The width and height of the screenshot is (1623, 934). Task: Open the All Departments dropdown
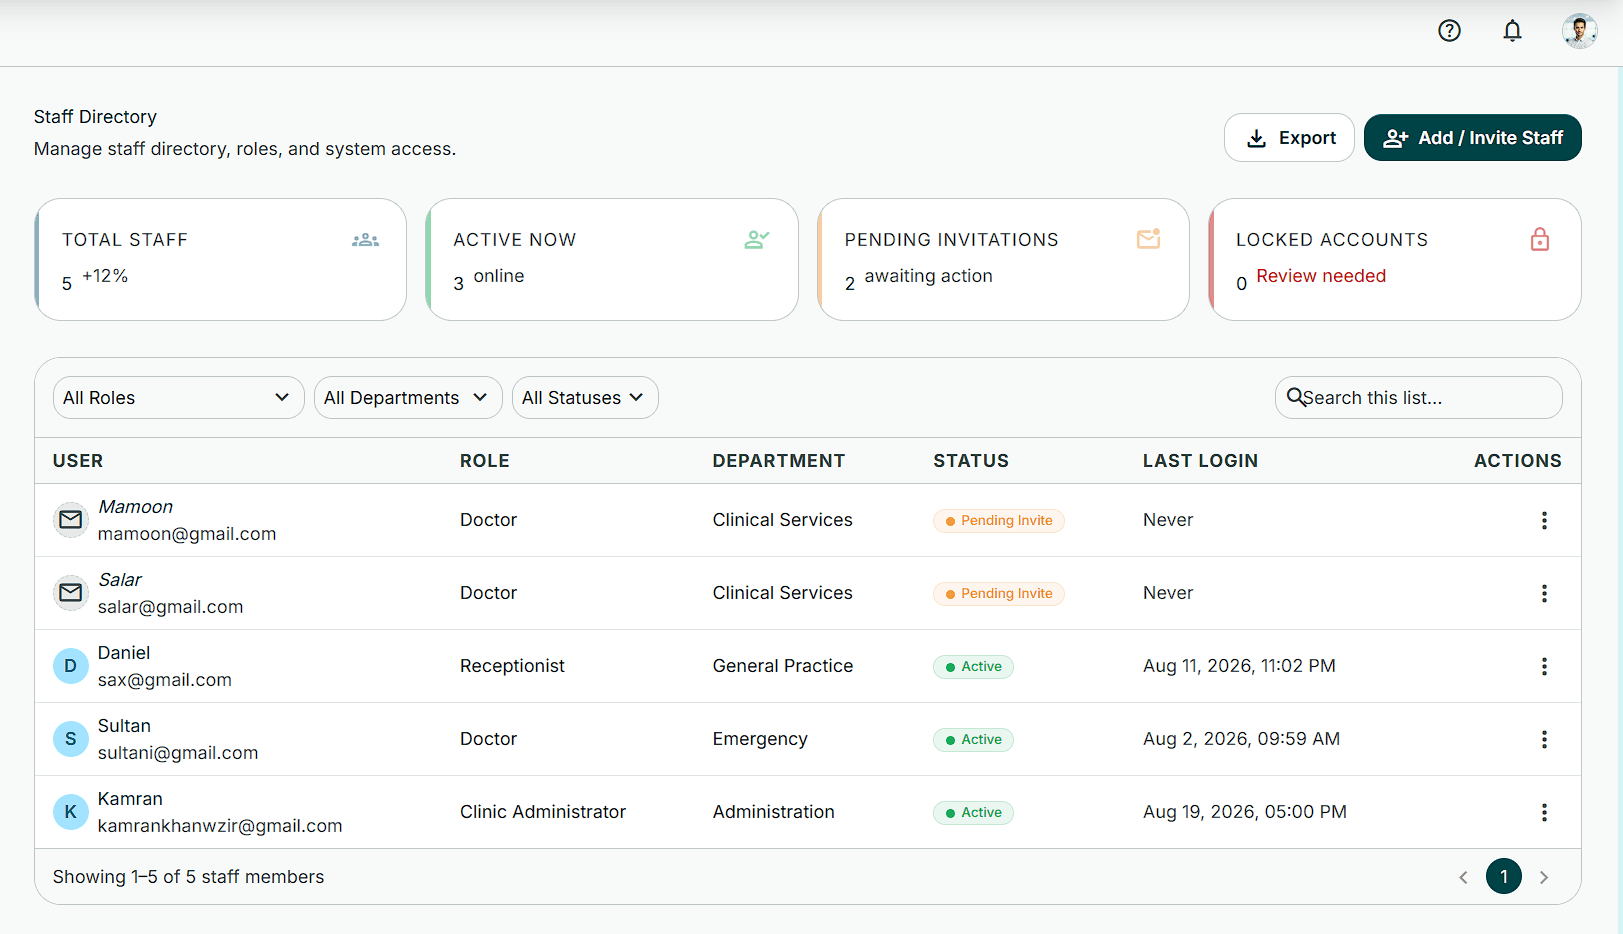click(x=408, y=398)
